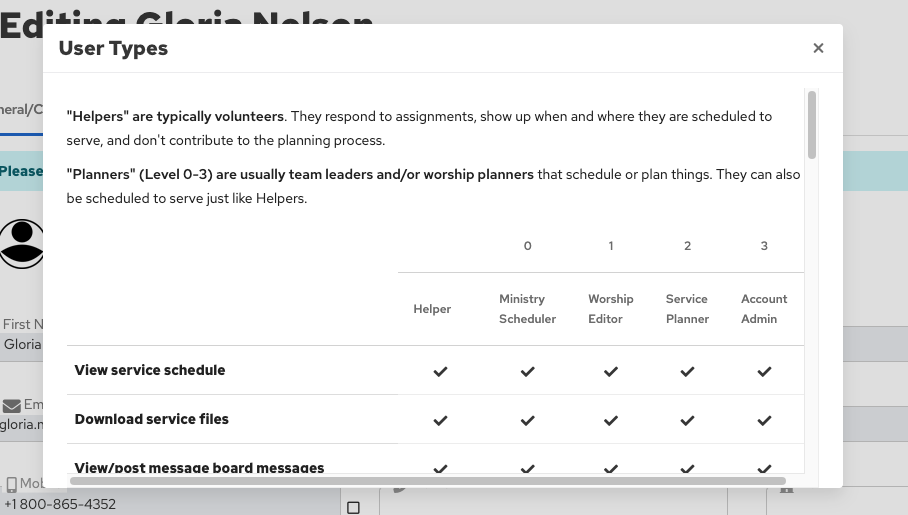908x515 pixels.
Task: Click Service Planner checkmark for View service schedule
Action: point(687,371)
